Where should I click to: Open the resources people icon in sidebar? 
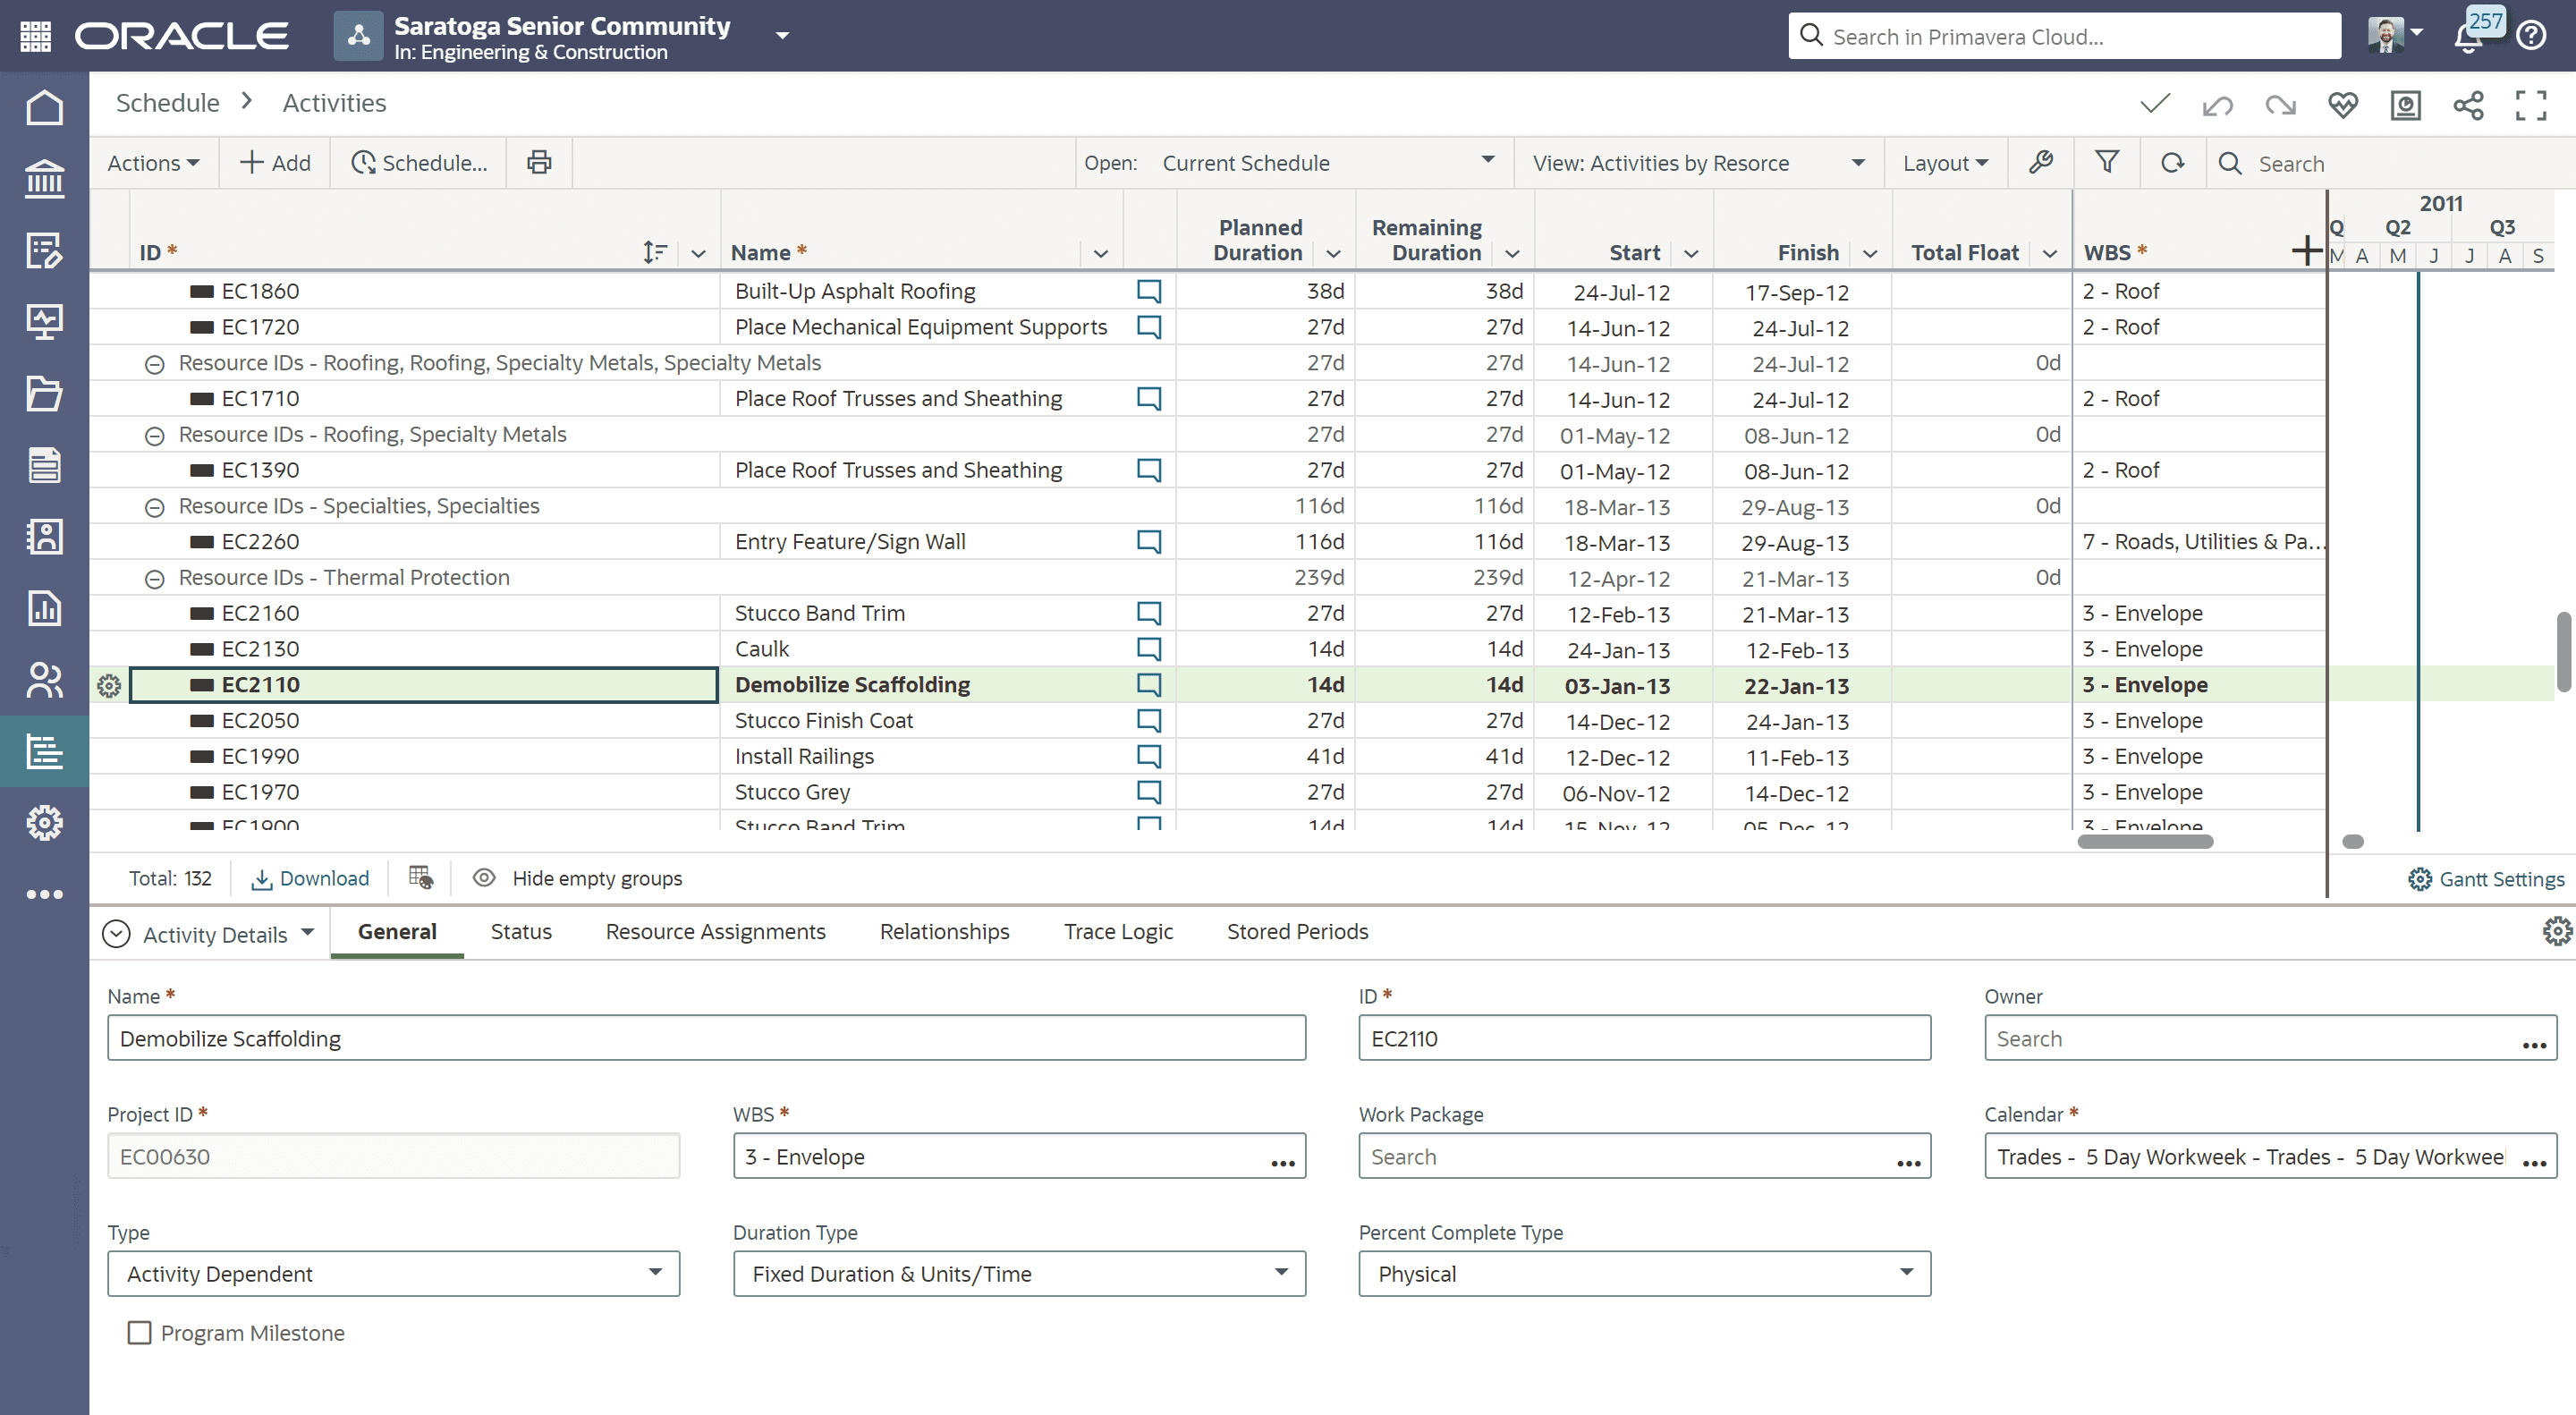(x=44, y=680)
